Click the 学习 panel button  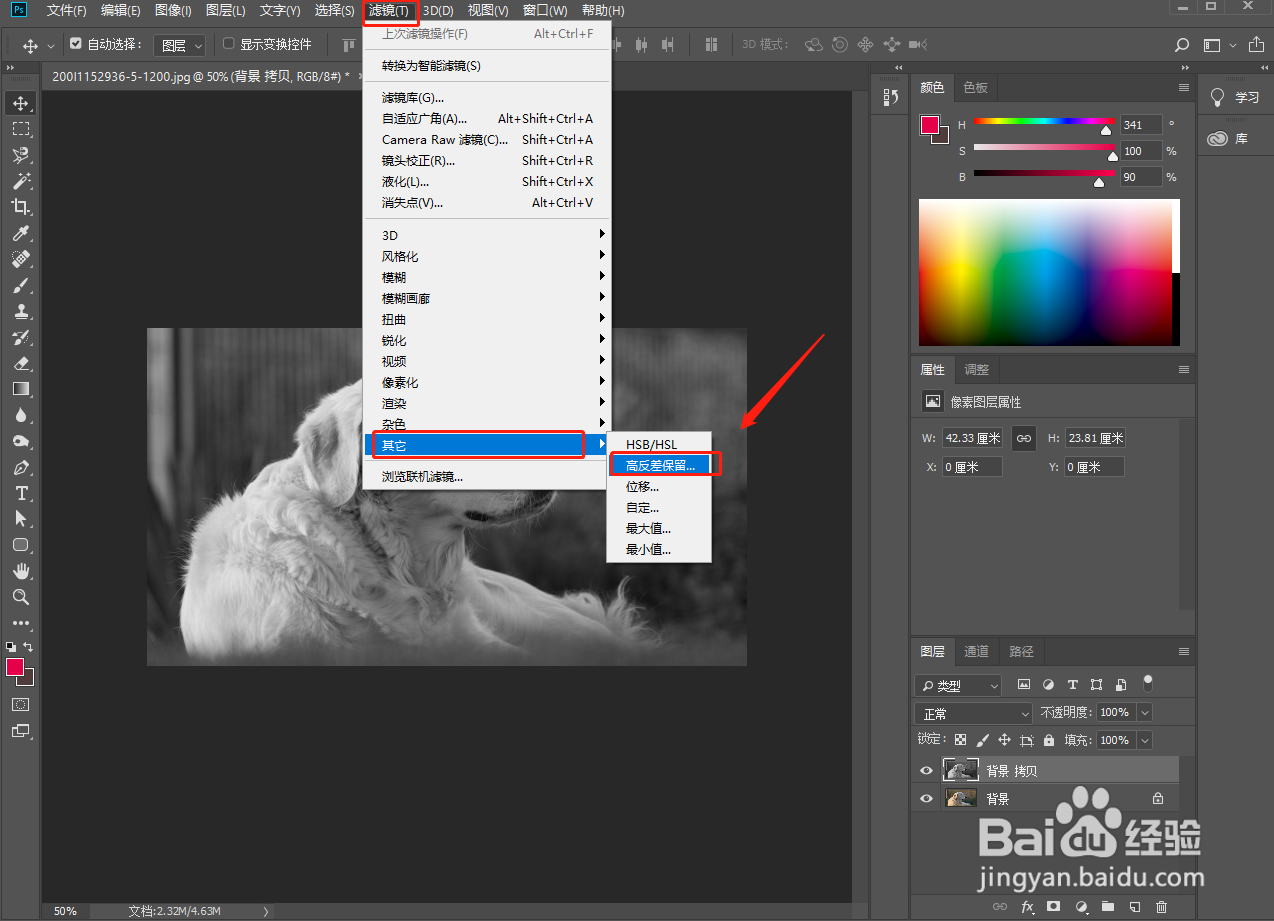click(x=1235, y=97)
